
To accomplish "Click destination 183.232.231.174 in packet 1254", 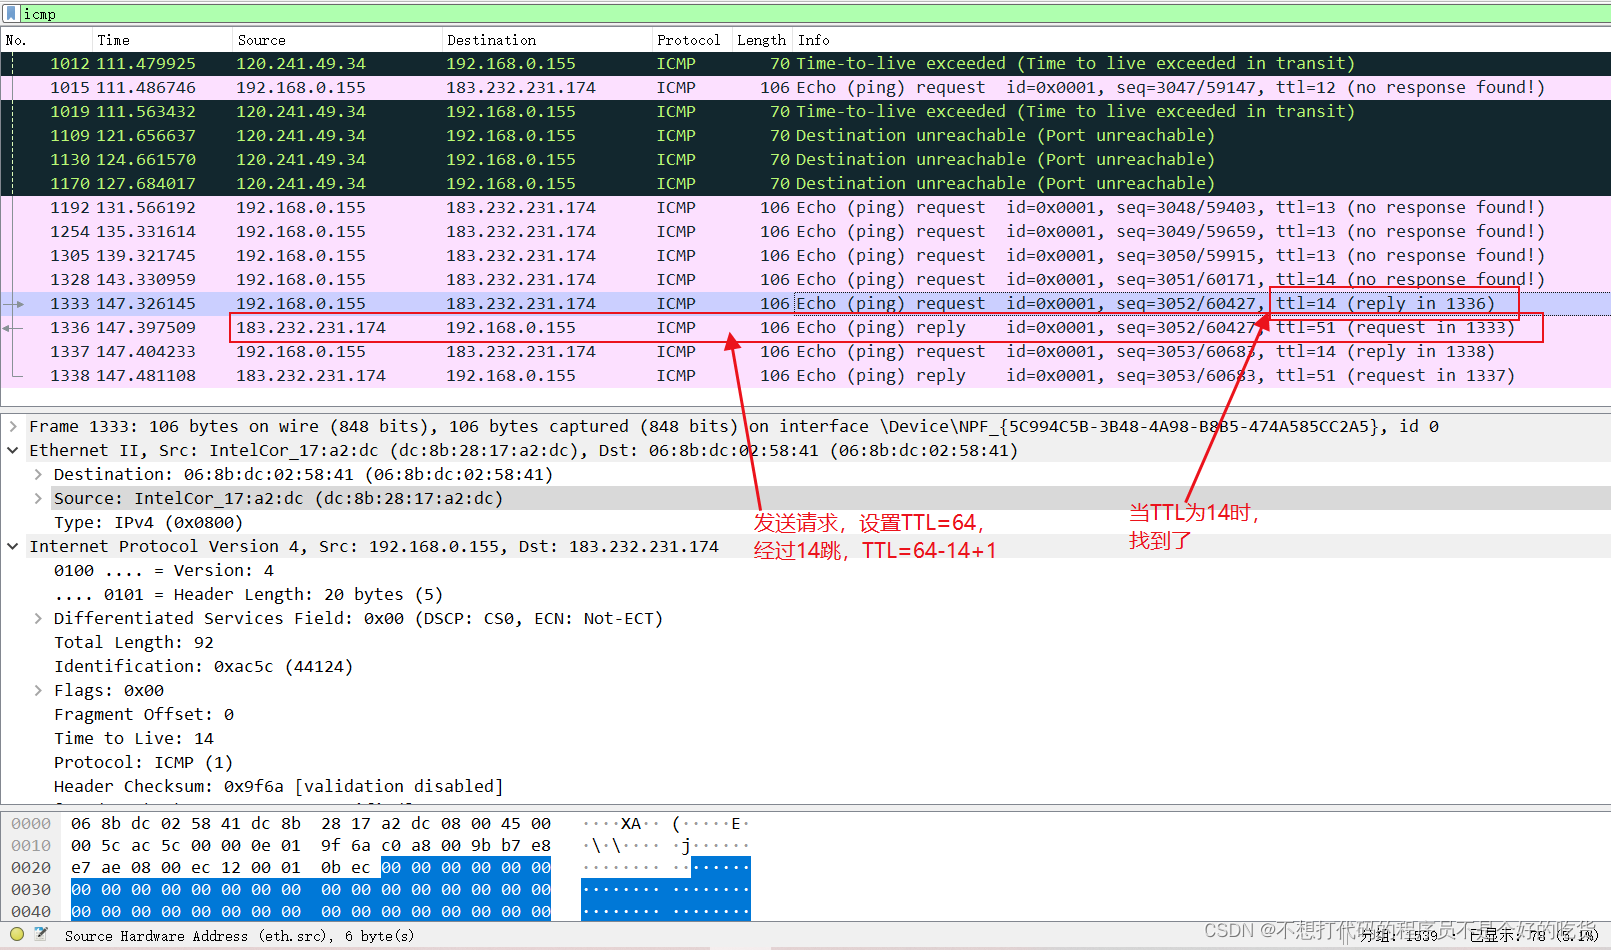I will click(521, 231).
